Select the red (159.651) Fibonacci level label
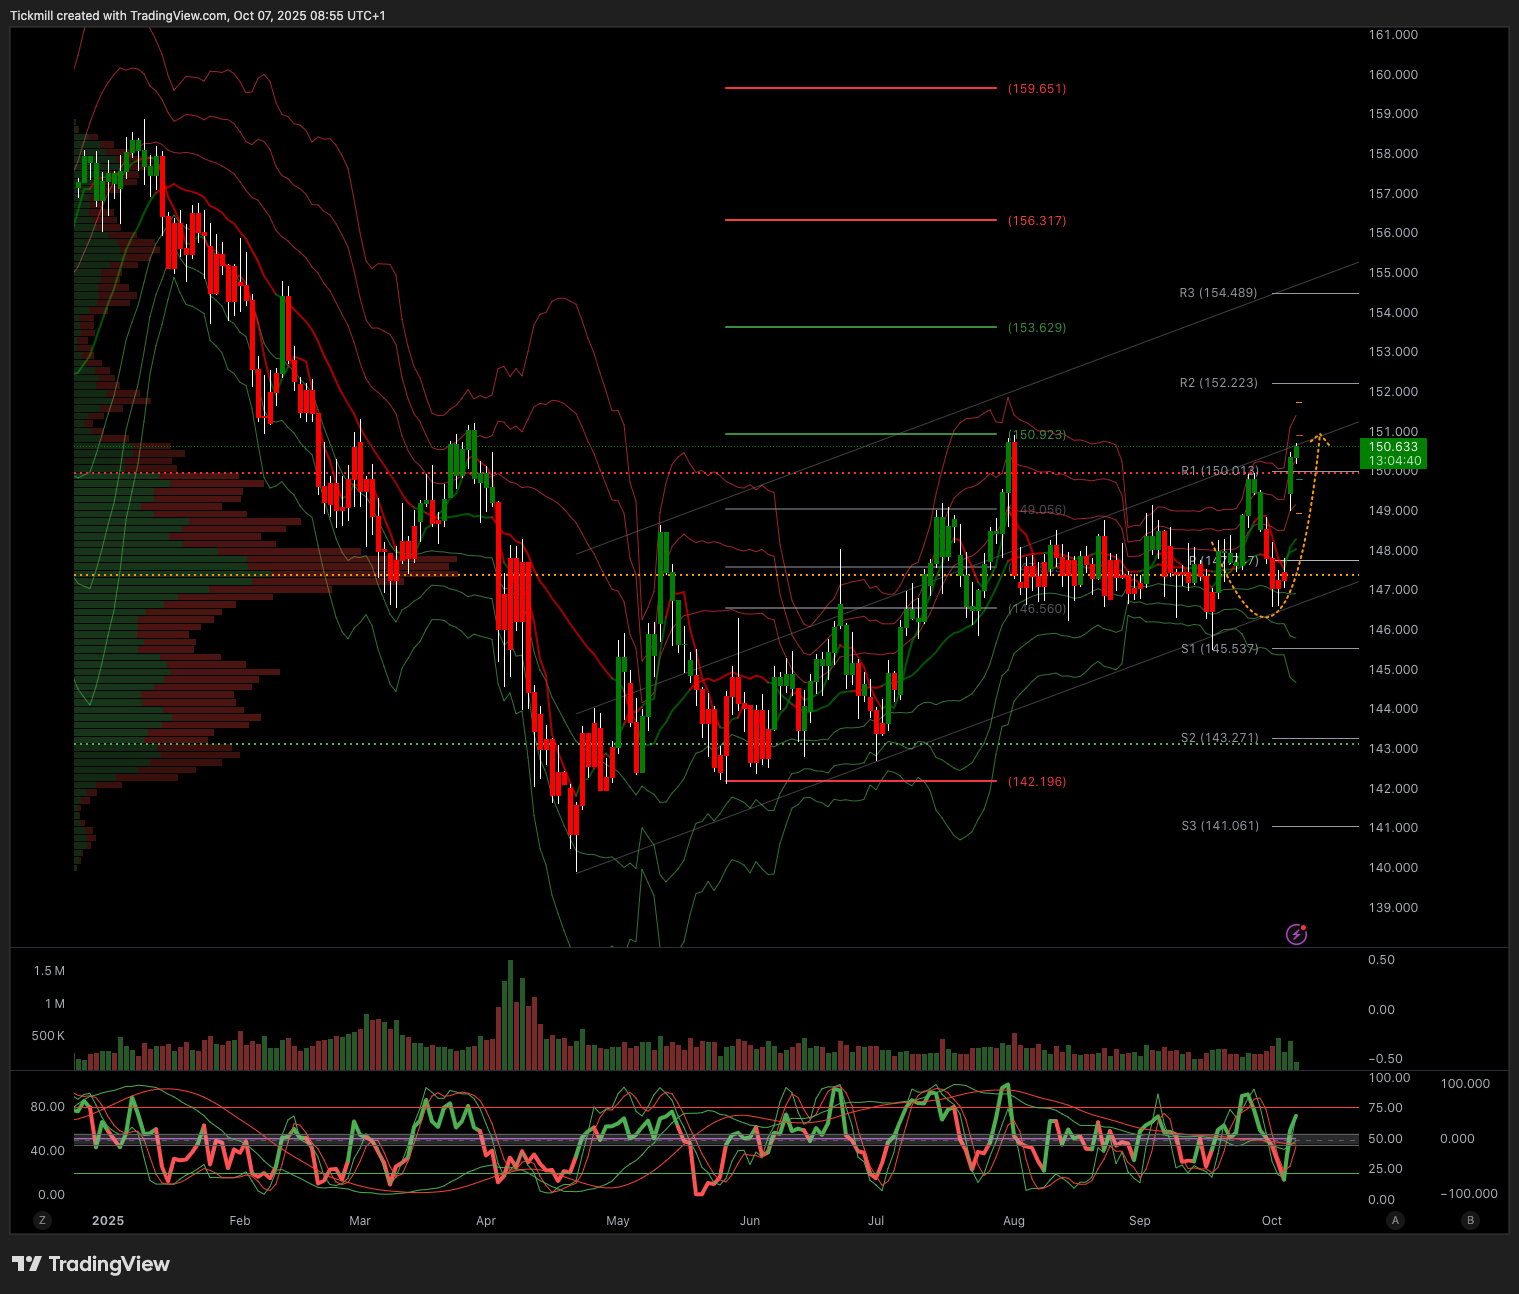1519x1294 pixels. point(1037,89)
